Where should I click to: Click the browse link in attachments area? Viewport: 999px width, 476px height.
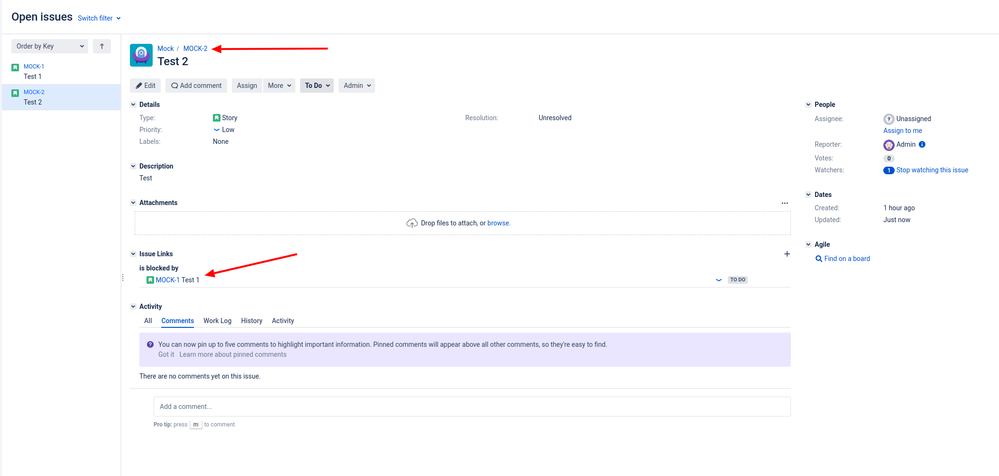pos(498,223)
